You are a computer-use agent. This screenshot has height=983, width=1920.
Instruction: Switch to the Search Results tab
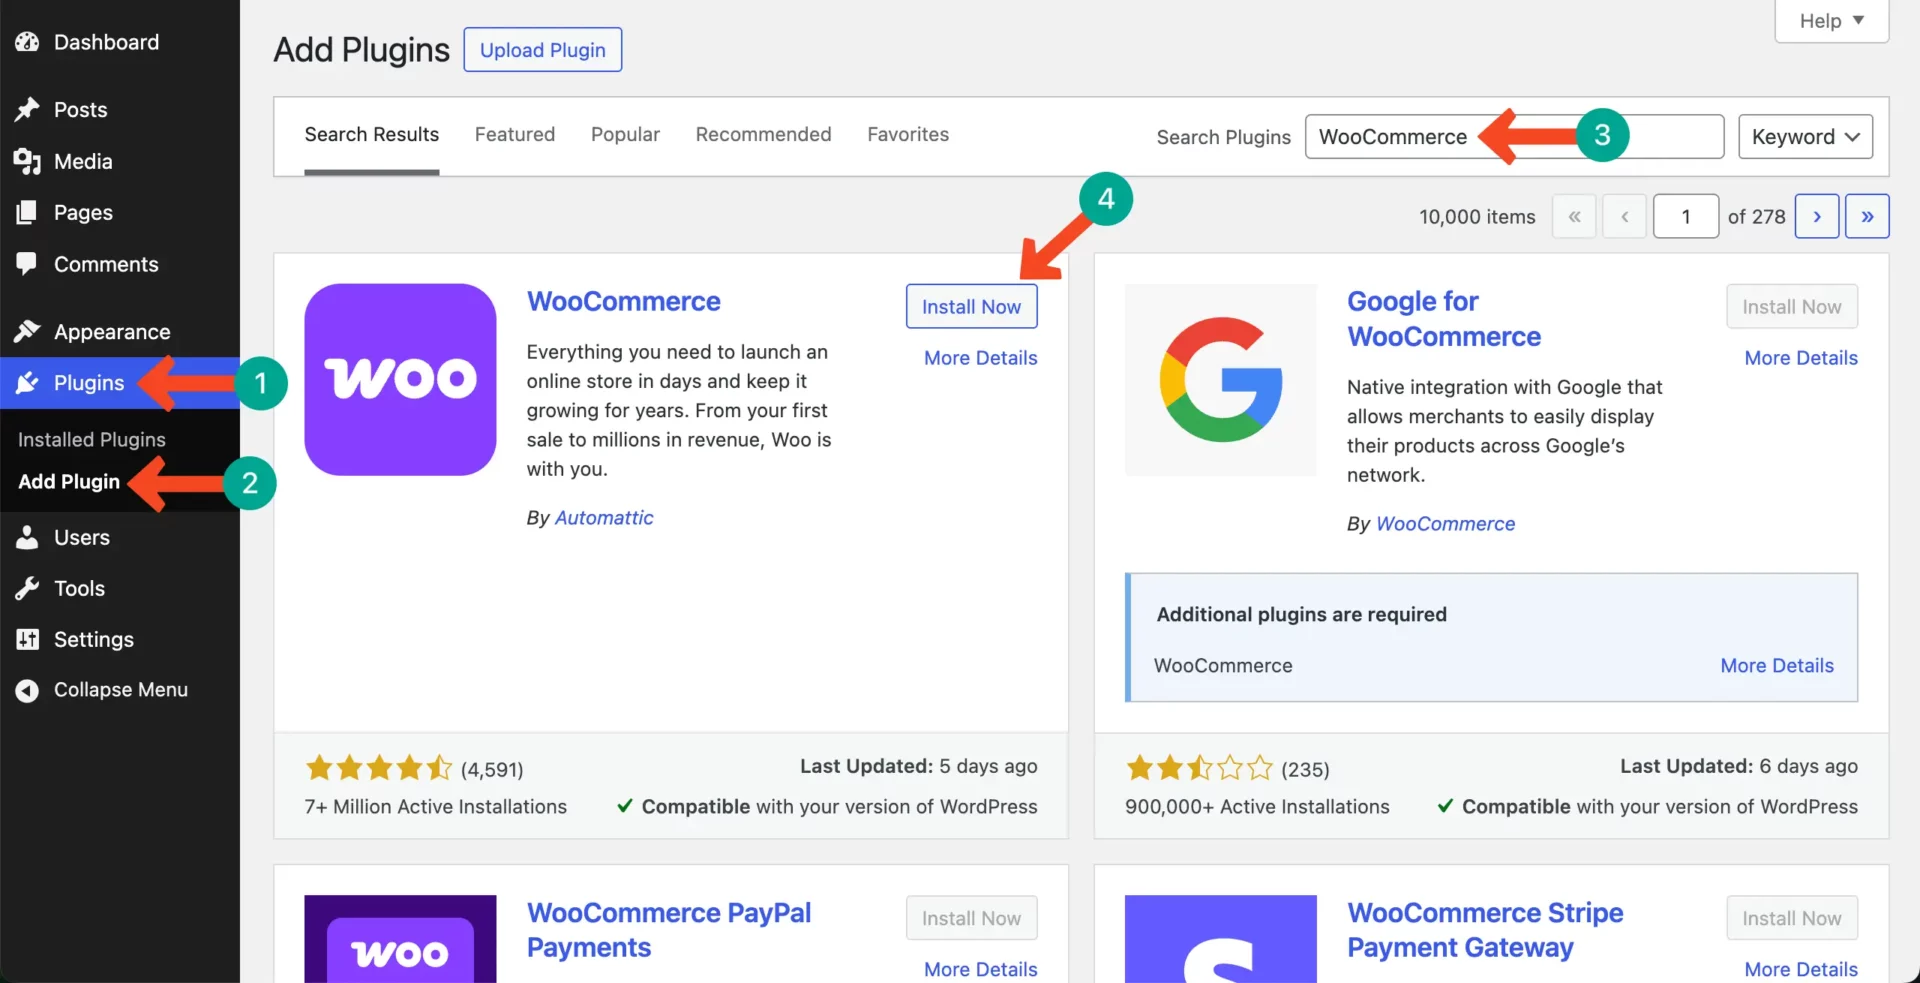pos(372,134)
